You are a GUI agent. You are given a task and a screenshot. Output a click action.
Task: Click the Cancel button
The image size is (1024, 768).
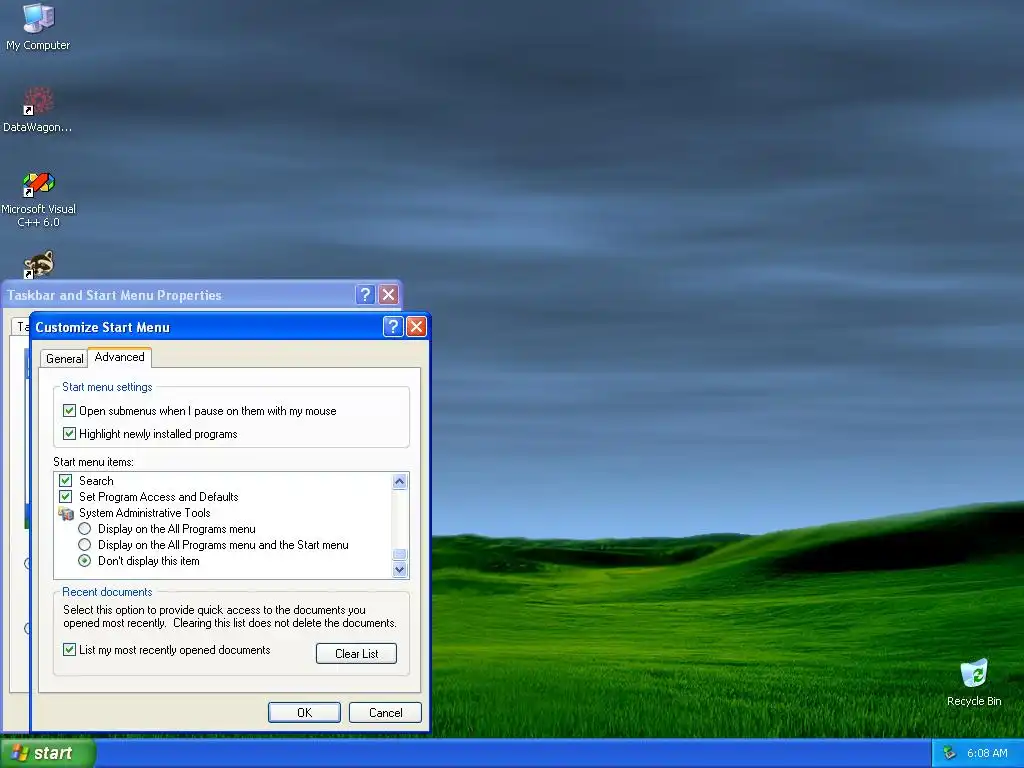tap(385, 712)
